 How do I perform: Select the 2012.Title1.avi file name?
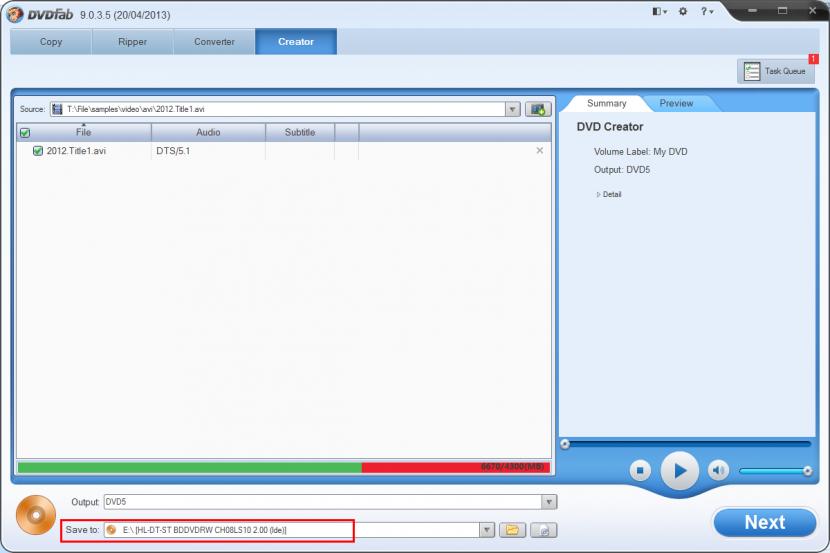tap(76, 151)
